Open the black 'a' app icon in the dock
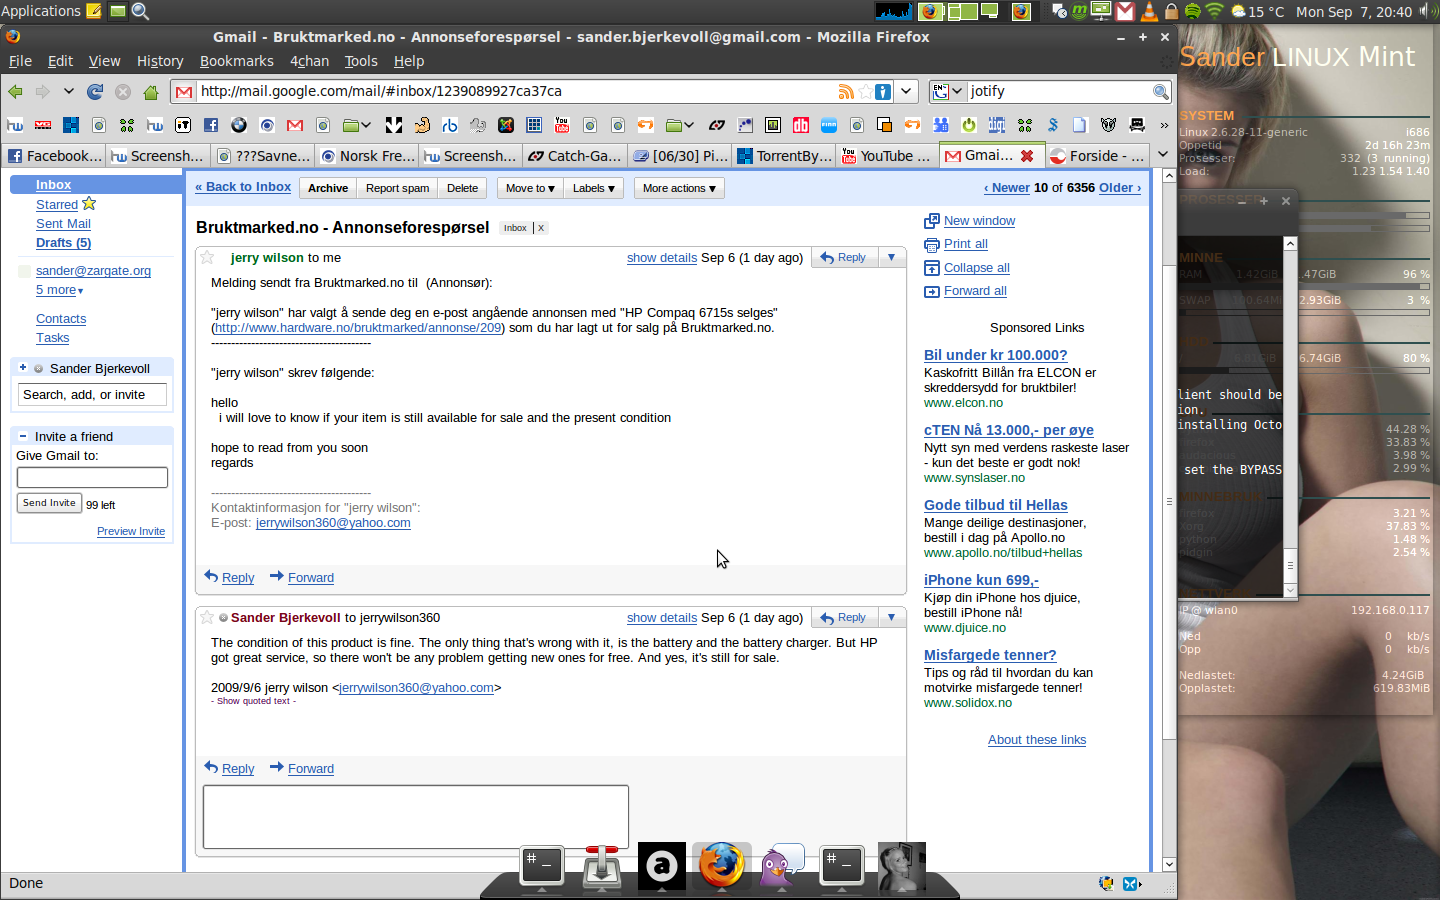This screenshot has width=1440, height=900. pyautogui.click(x=662, y=866)
